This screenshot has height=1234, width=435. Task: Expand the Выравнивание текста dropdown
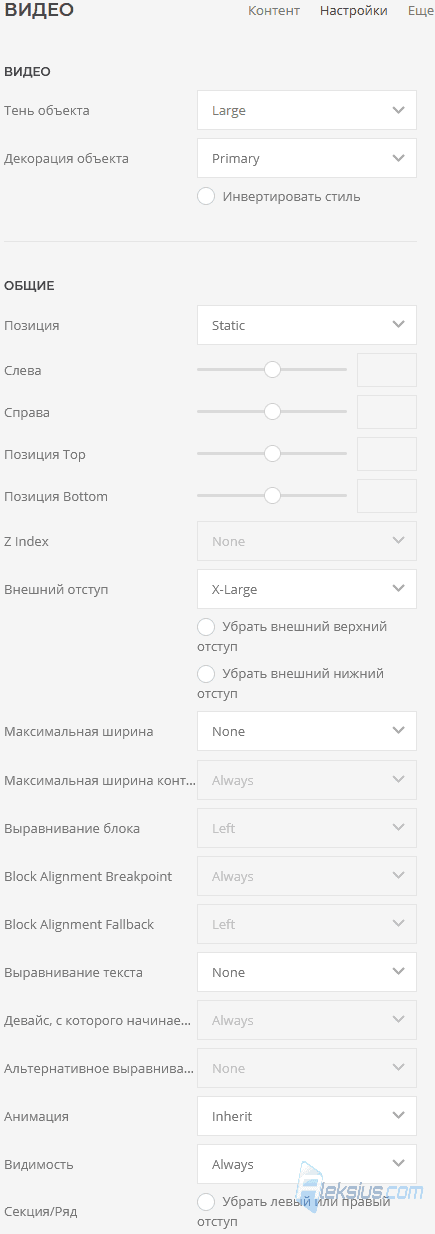(307, 972)
